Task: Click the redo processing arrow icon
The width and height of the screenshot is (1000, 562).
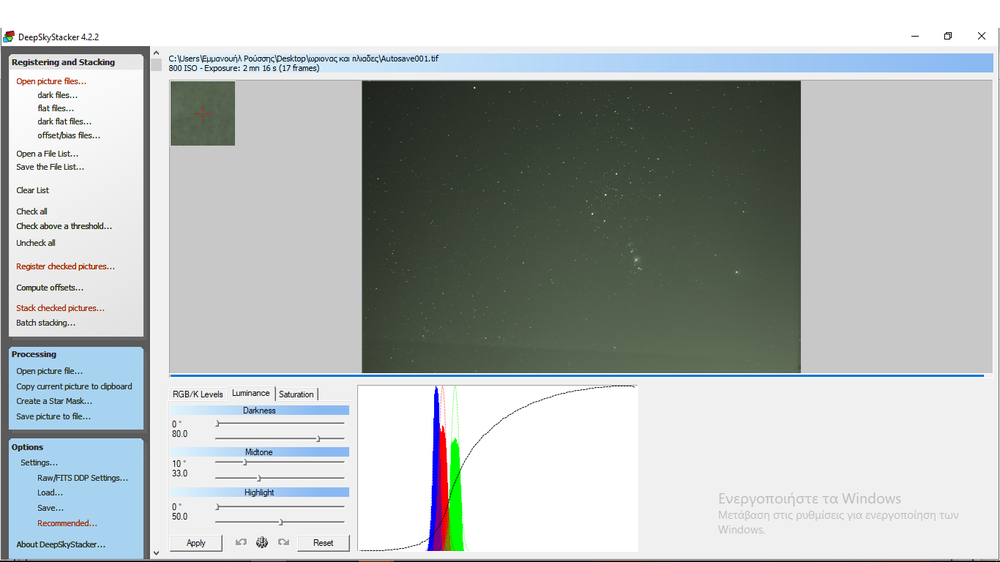Action: tap(283, 542)
